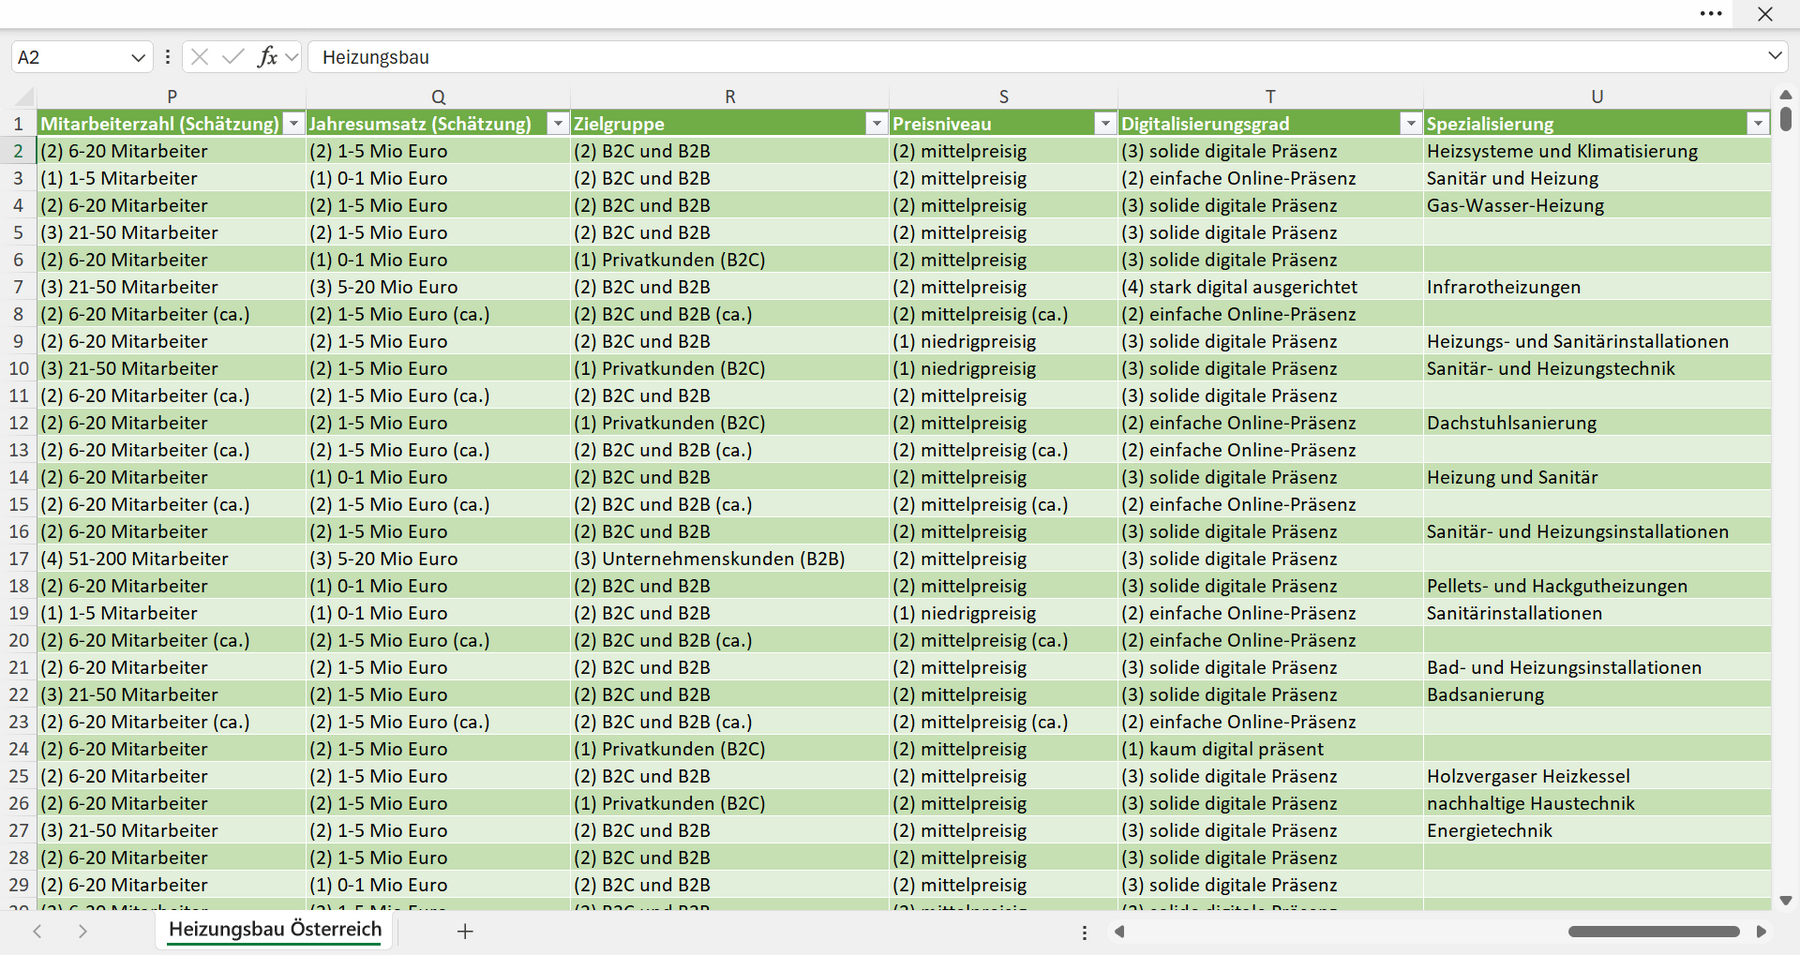The width and height of the screenshot is (1800, 955).
Task: Go to next sheet arrow
Action: click(x=83, y=931)
